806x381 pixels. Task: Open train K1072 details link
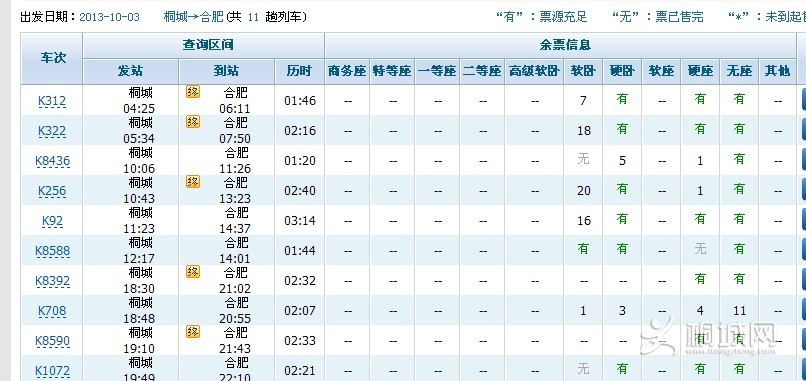[52, 371]
